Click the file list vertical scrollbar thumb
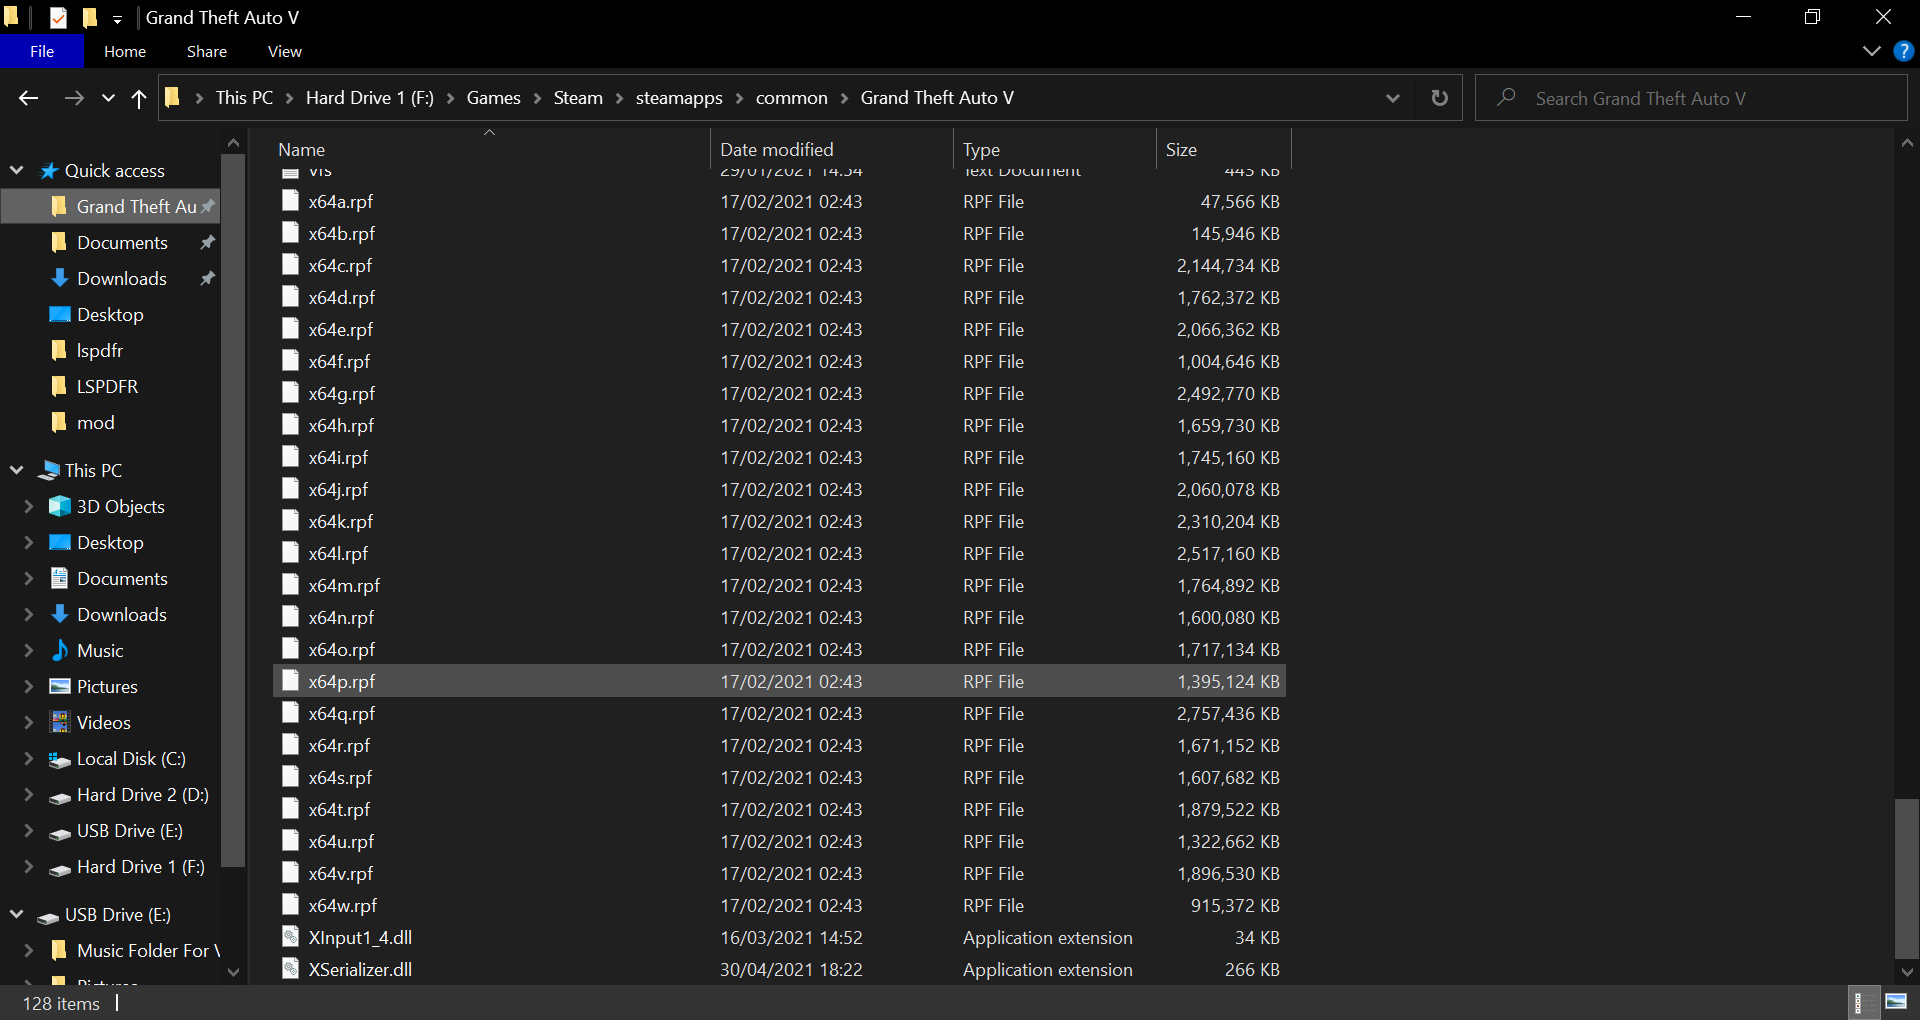The image size is (1920, 1020). [1907, 878]
